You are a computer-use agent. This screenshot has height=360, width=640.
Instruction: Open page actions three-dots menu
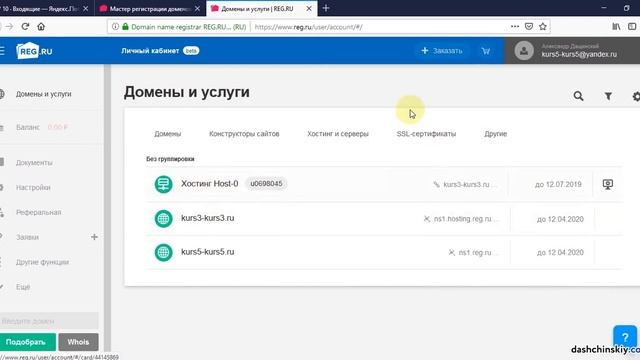[515, 27]
